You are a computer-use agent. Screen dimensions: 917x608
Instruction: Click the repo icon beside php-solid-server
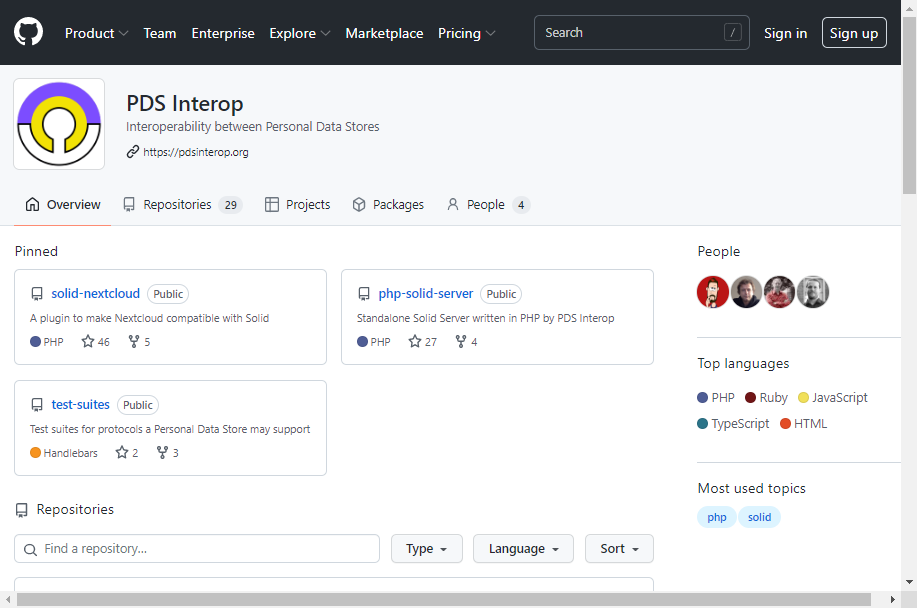(x=364, y=293)
